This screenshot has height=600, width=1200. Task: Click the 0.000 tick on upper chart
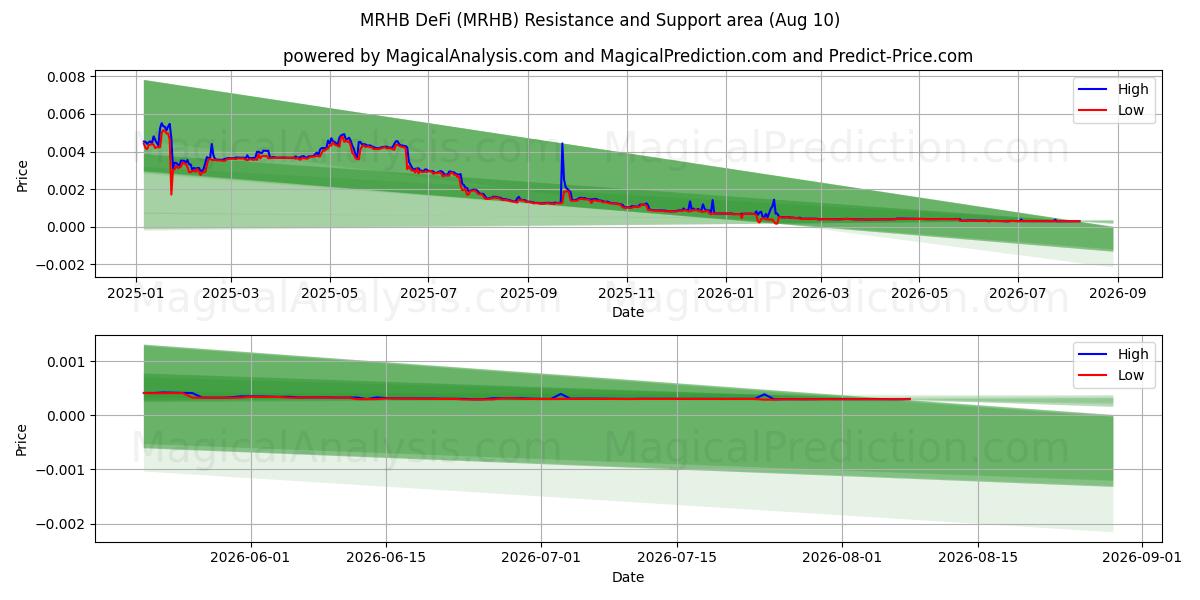click(66, 227)
